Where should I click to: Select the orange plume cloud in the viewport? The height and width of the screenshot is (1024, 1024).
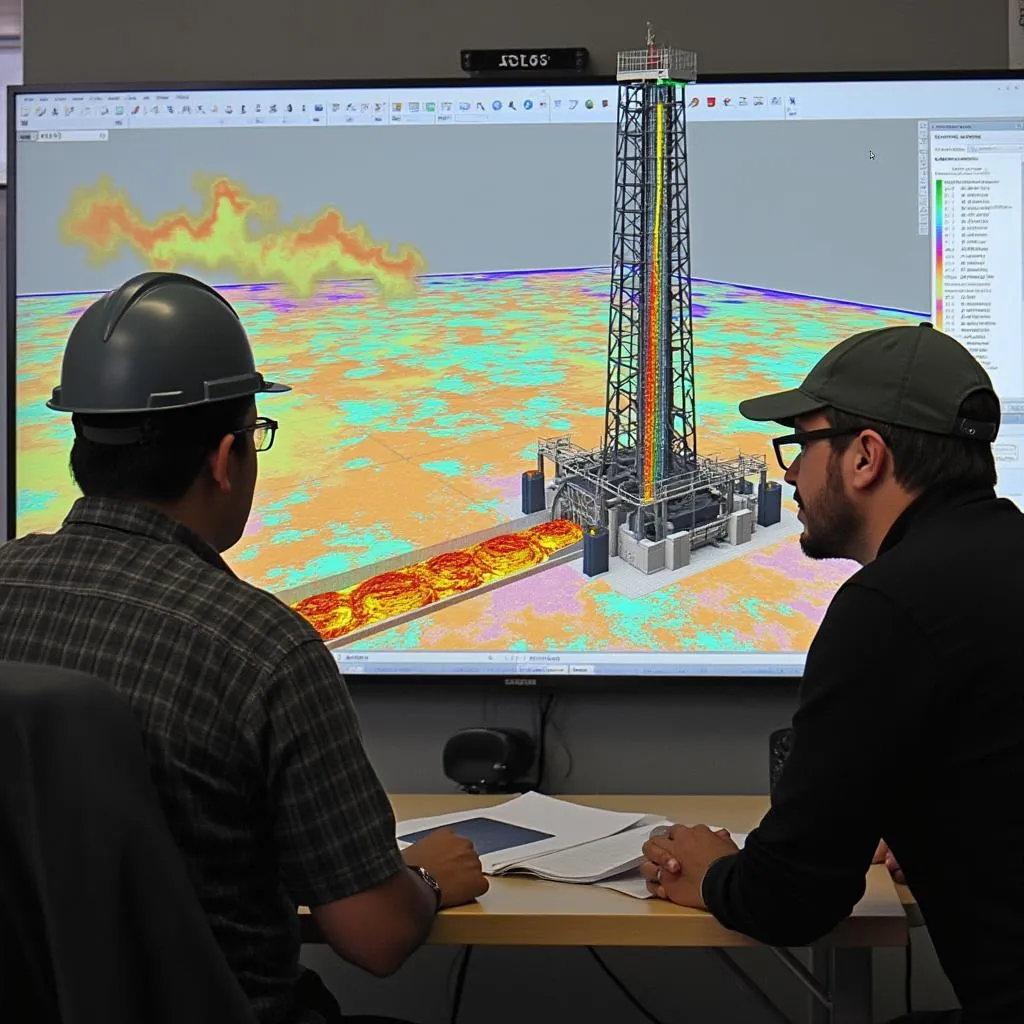(x=240, y=235)
